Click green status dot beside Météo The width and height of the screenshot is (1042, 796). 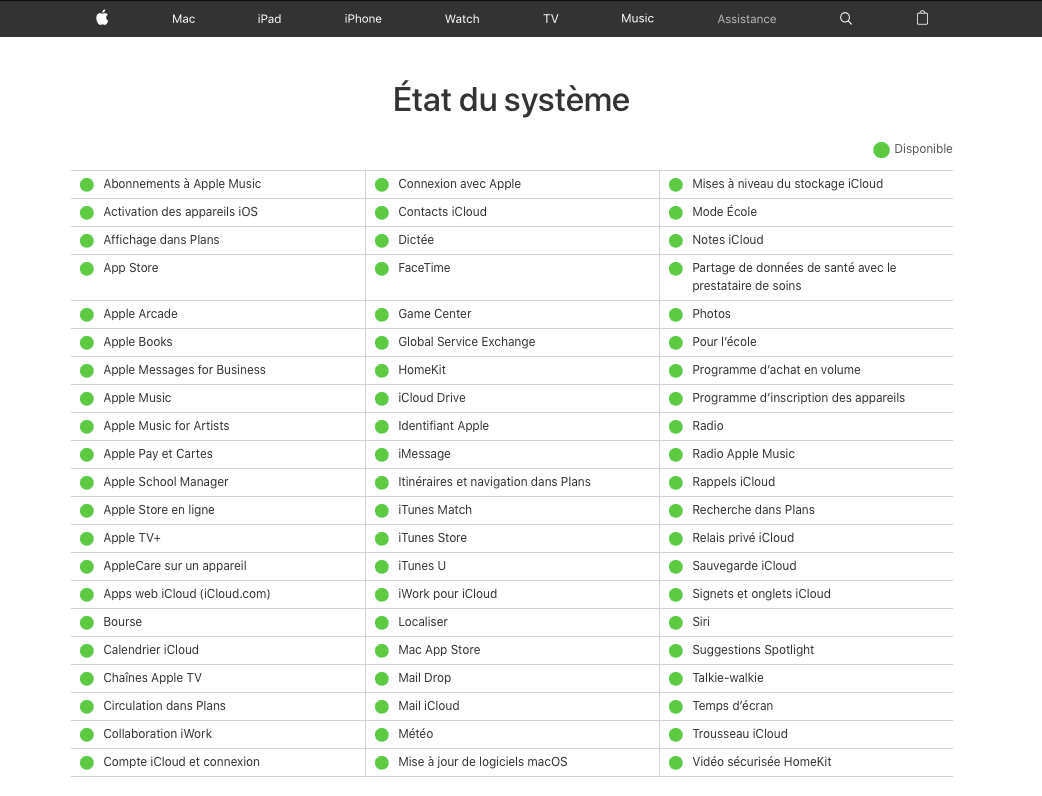pyautogui.click(x=381, y=734)
